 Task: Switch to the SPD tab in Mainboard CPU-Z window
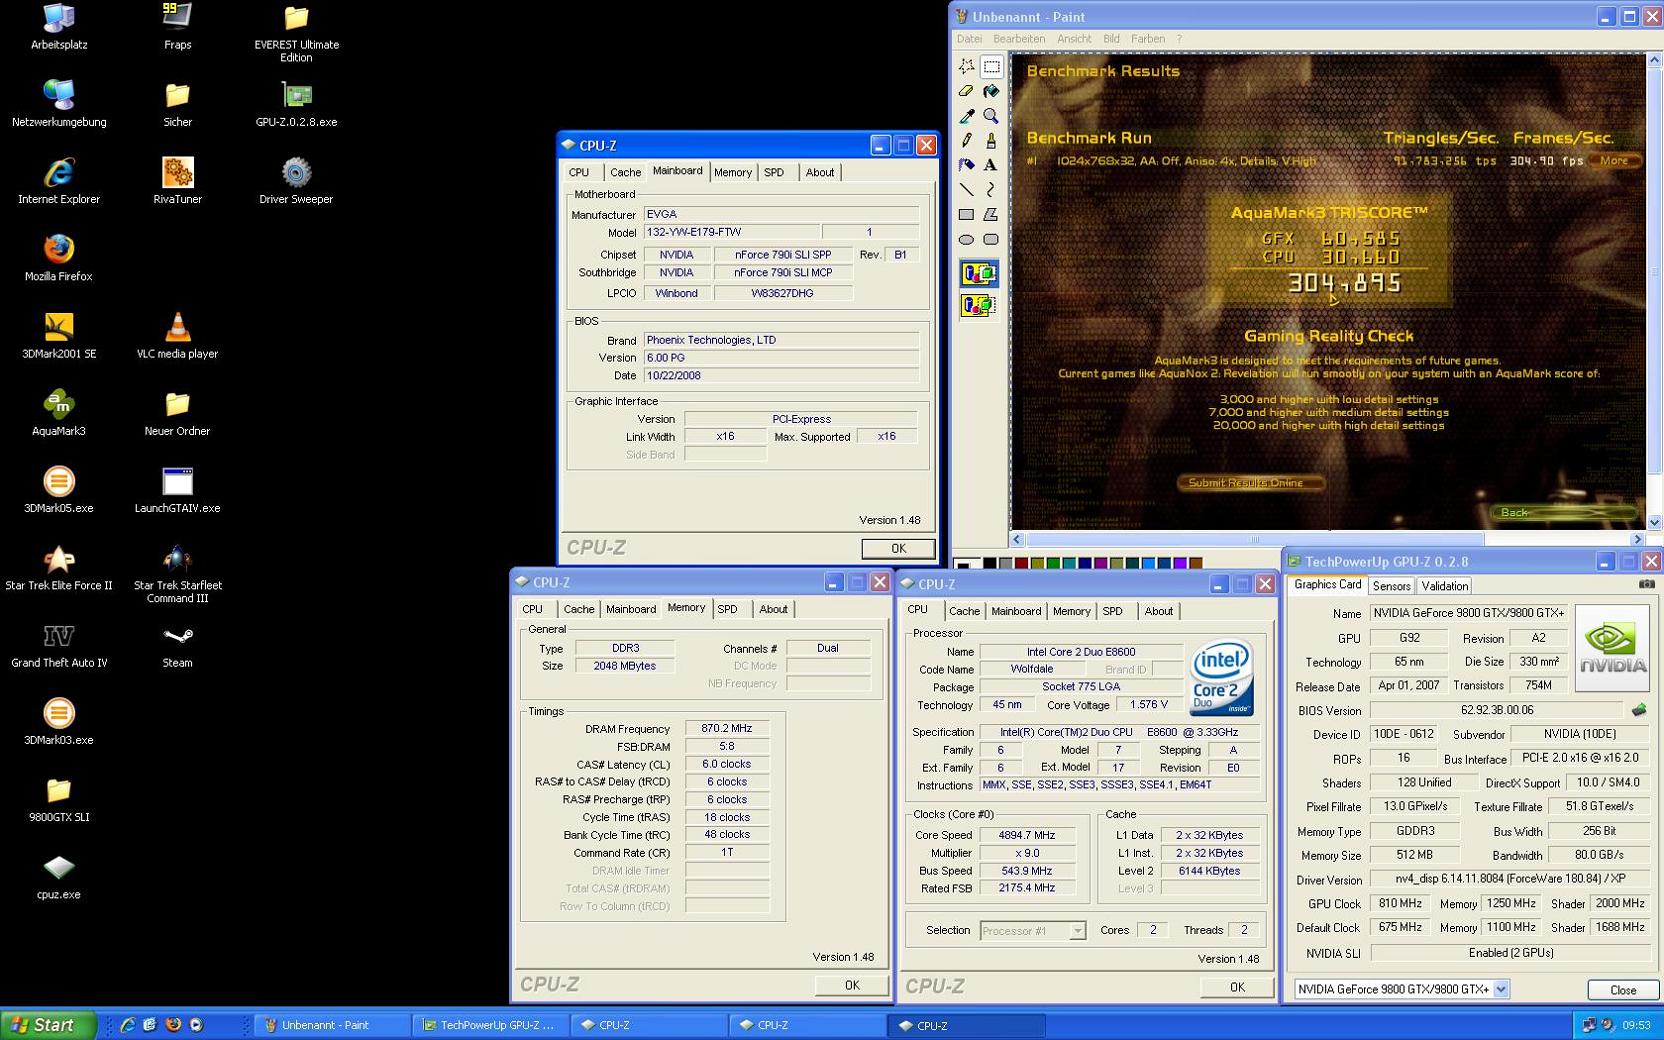click(774, 173)
